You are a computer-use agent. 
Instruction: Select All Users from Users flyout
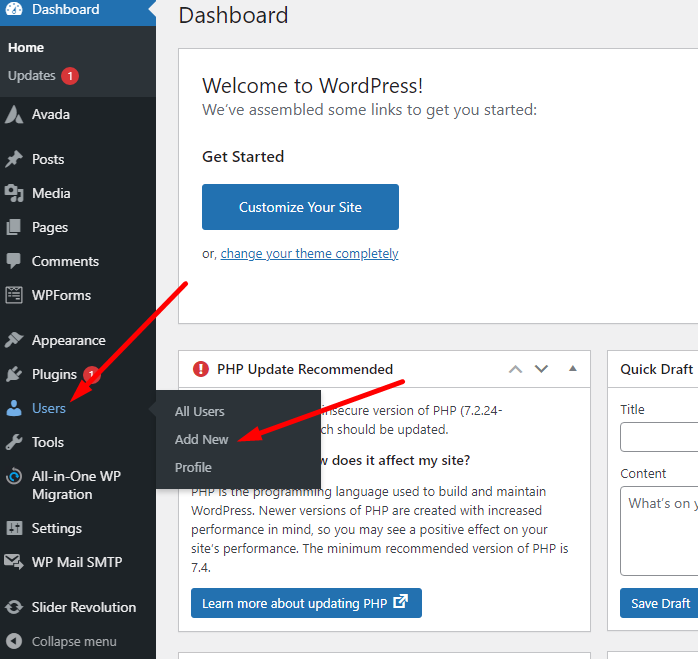(199, 411)
